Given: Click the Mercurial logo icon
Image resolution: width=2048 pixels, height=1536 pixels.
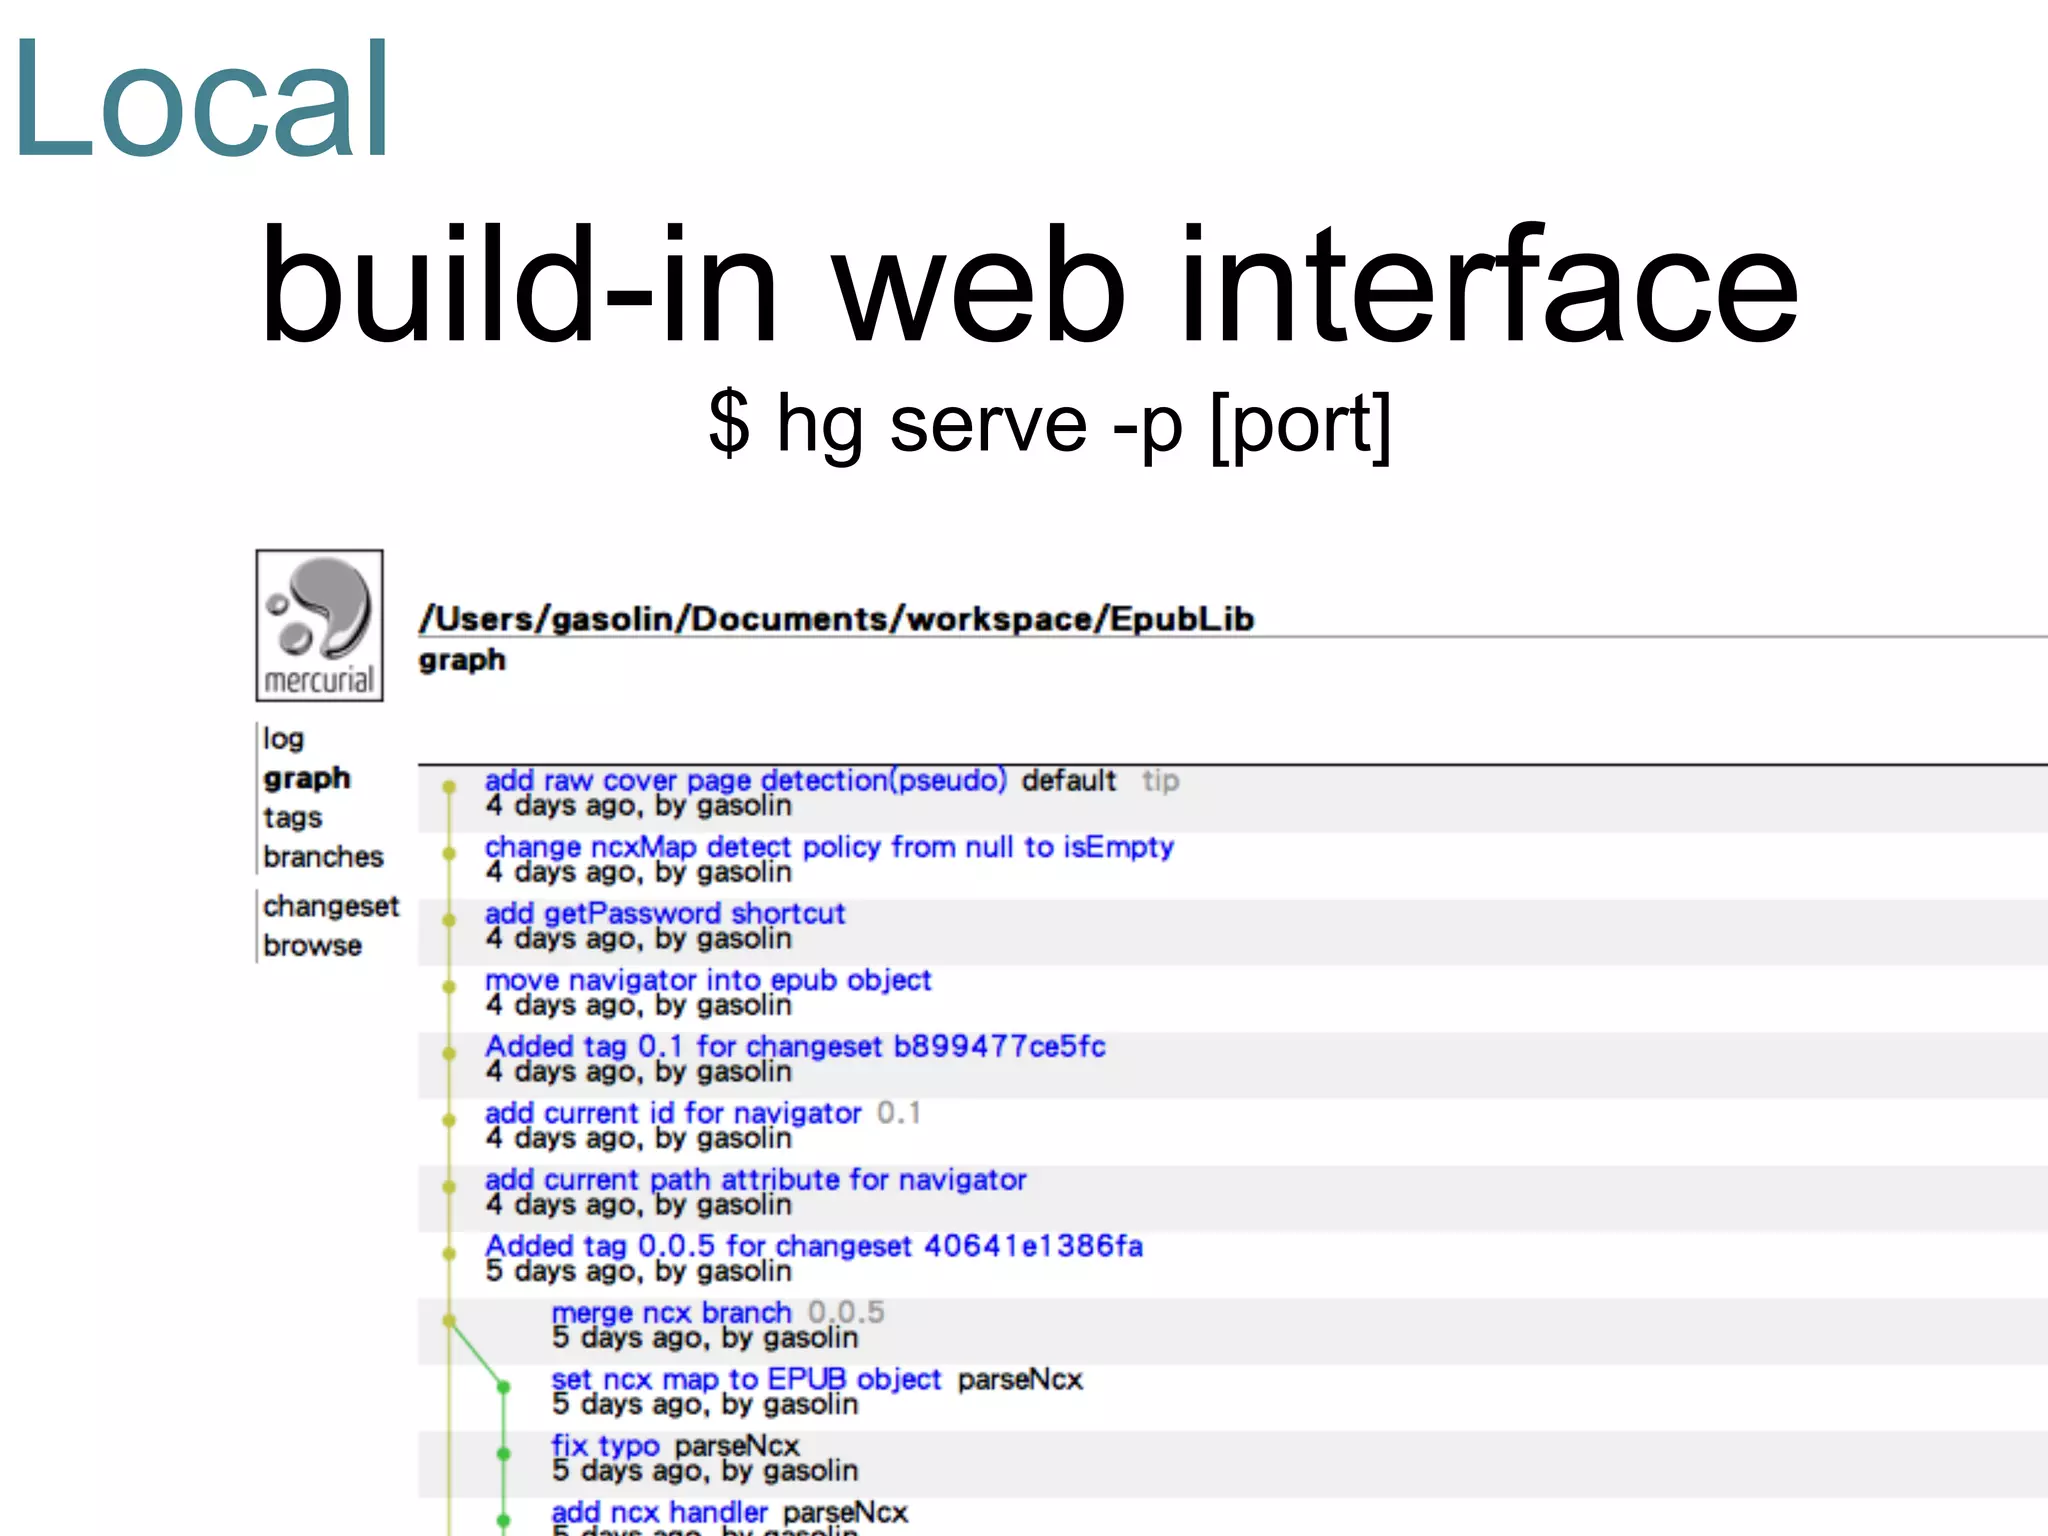Looking at the screenshot, I should point(319,625).
